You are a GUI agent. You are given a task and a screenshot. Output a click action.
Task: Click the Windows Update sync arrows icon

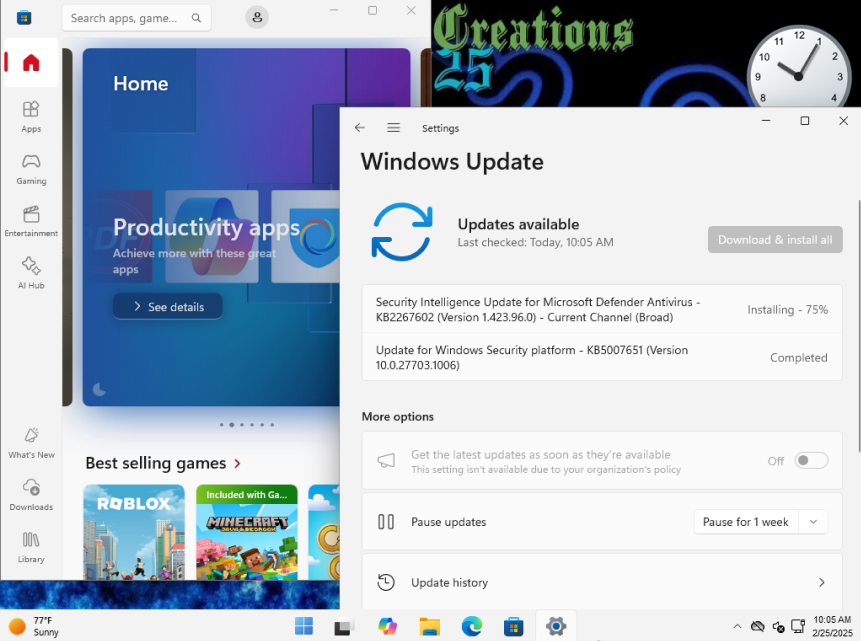tap(402, 232)
